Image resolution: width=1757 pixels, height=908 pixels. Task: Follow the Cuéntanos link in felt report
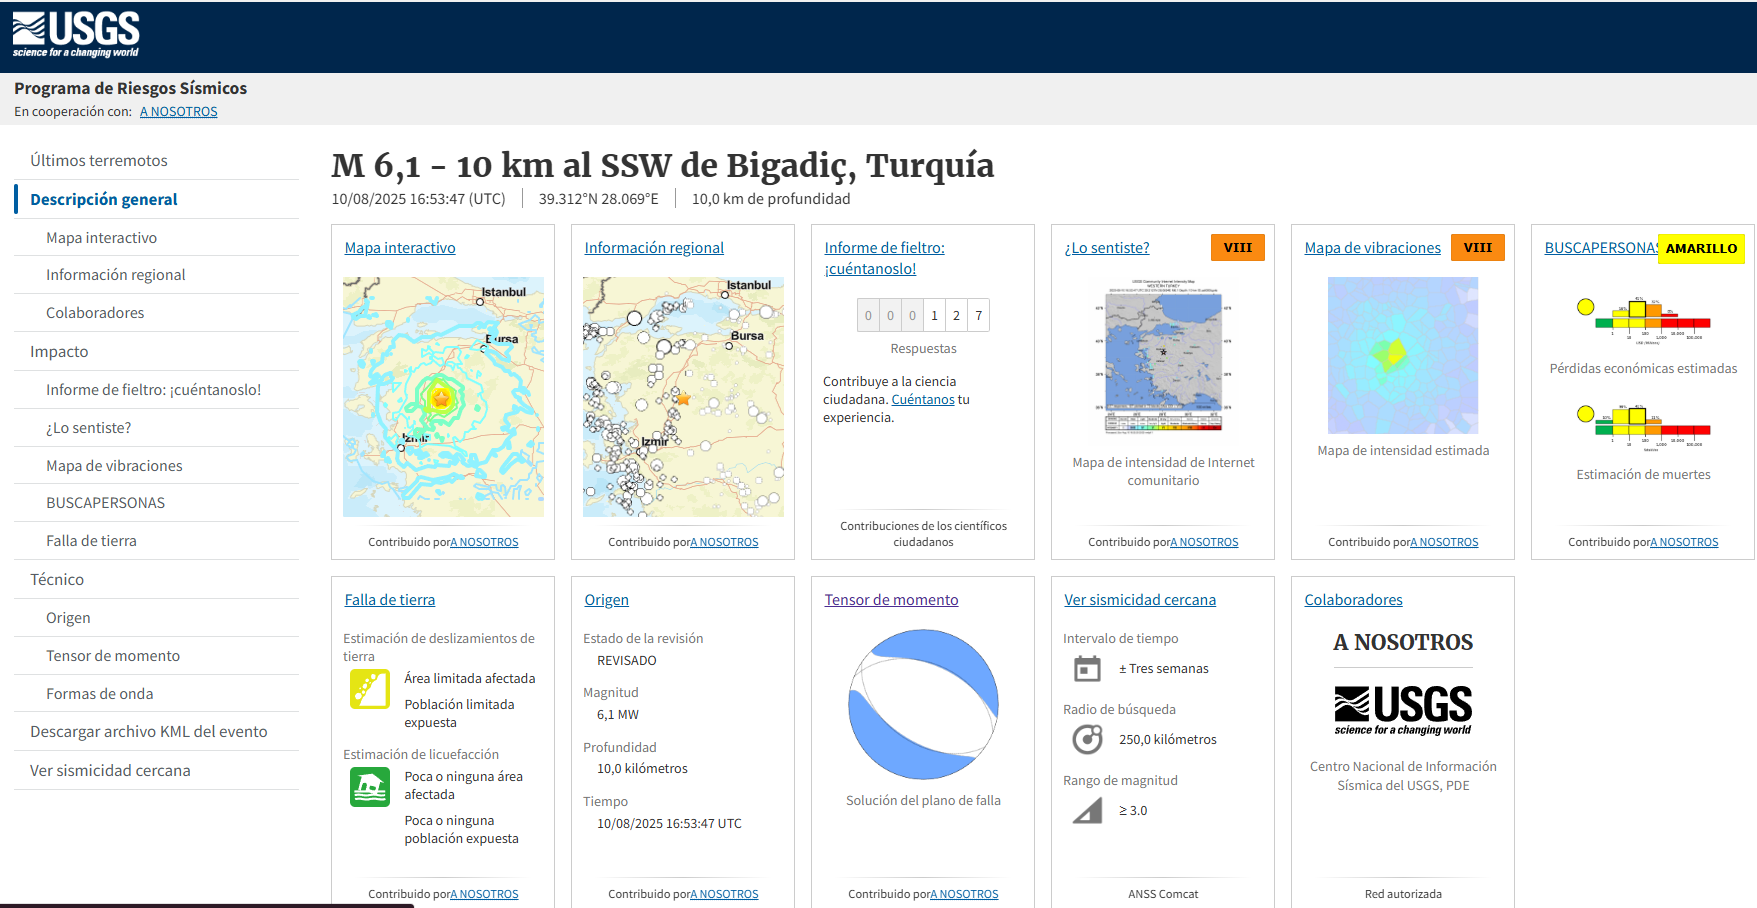[922, 399]
